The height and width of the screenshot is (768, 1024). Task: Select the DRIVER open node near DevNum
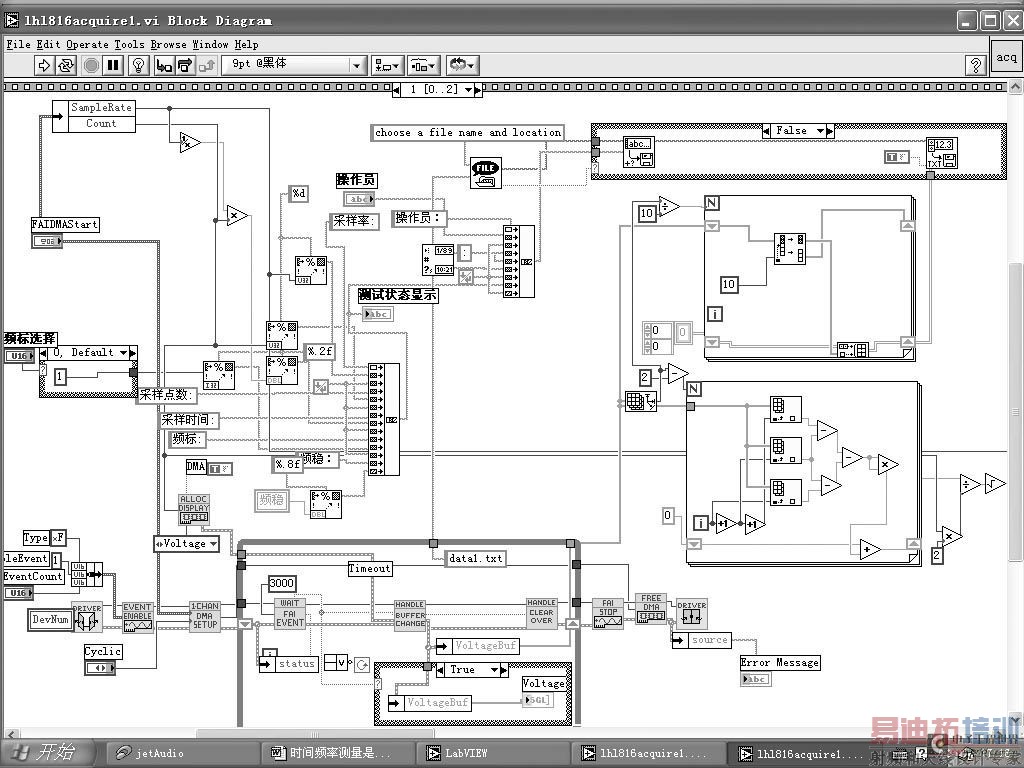click(x=87, y=618)
